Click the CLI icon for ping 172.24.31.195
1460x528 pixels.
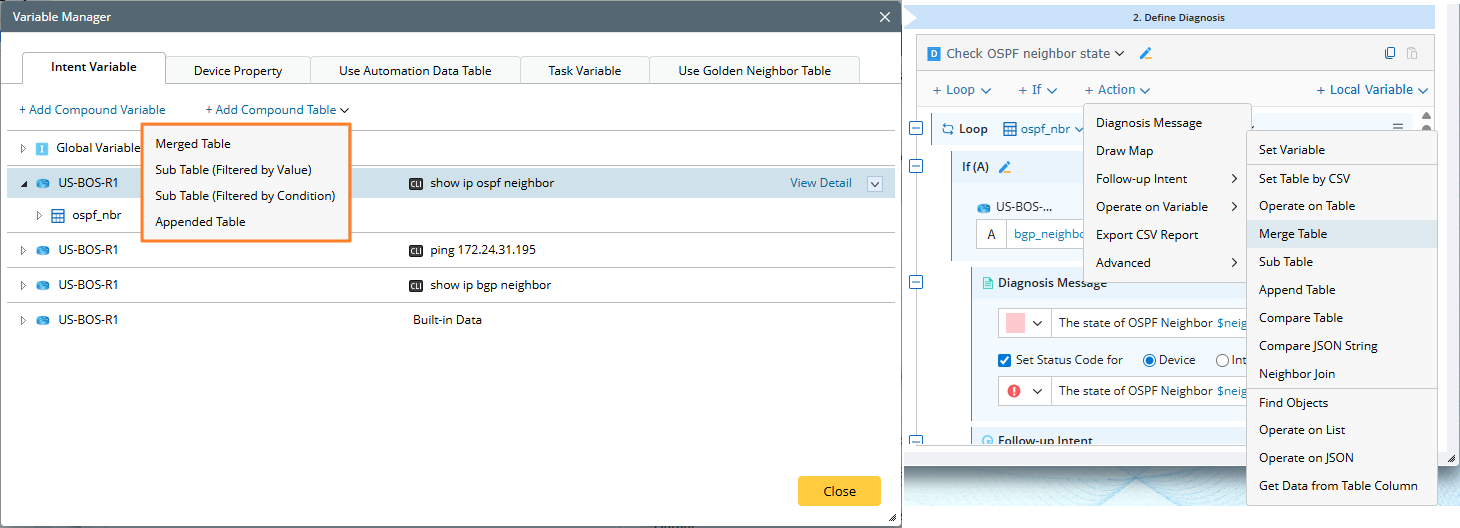pos(416,250)
